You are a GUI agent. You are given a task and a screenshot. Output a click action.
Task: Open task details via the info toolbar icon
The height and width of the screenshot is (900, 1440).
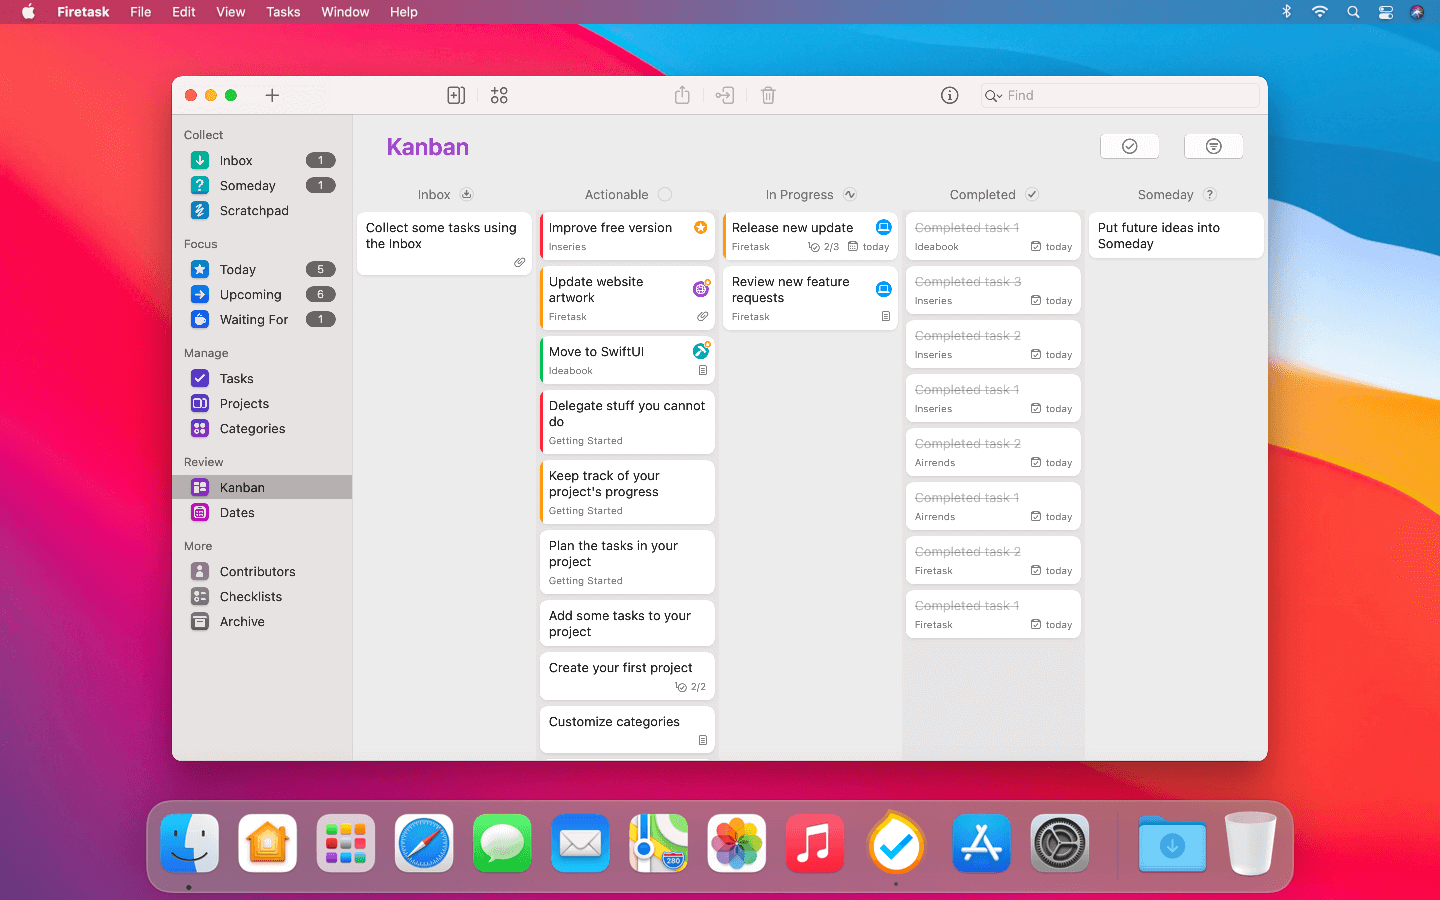[948, 95]
